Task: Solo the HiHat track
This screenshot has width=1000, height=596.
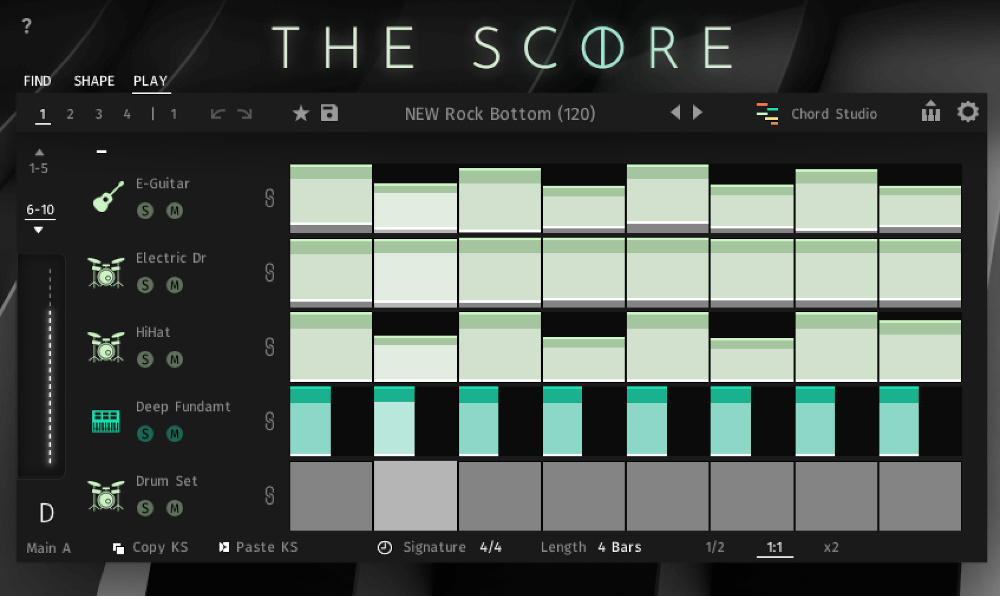Action: point(145,360)
